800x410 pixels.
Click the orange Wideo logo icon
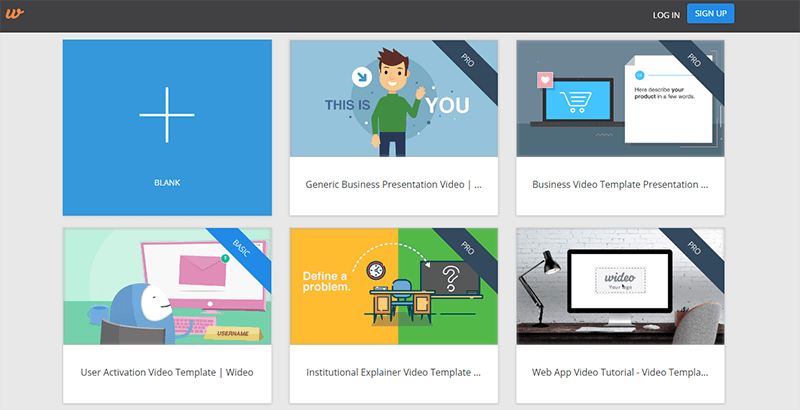click(x=15, y=14)
